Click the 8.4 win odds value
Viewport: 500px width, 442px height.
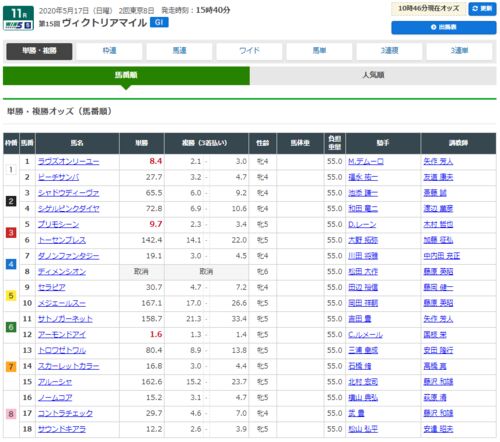point(156,161)
